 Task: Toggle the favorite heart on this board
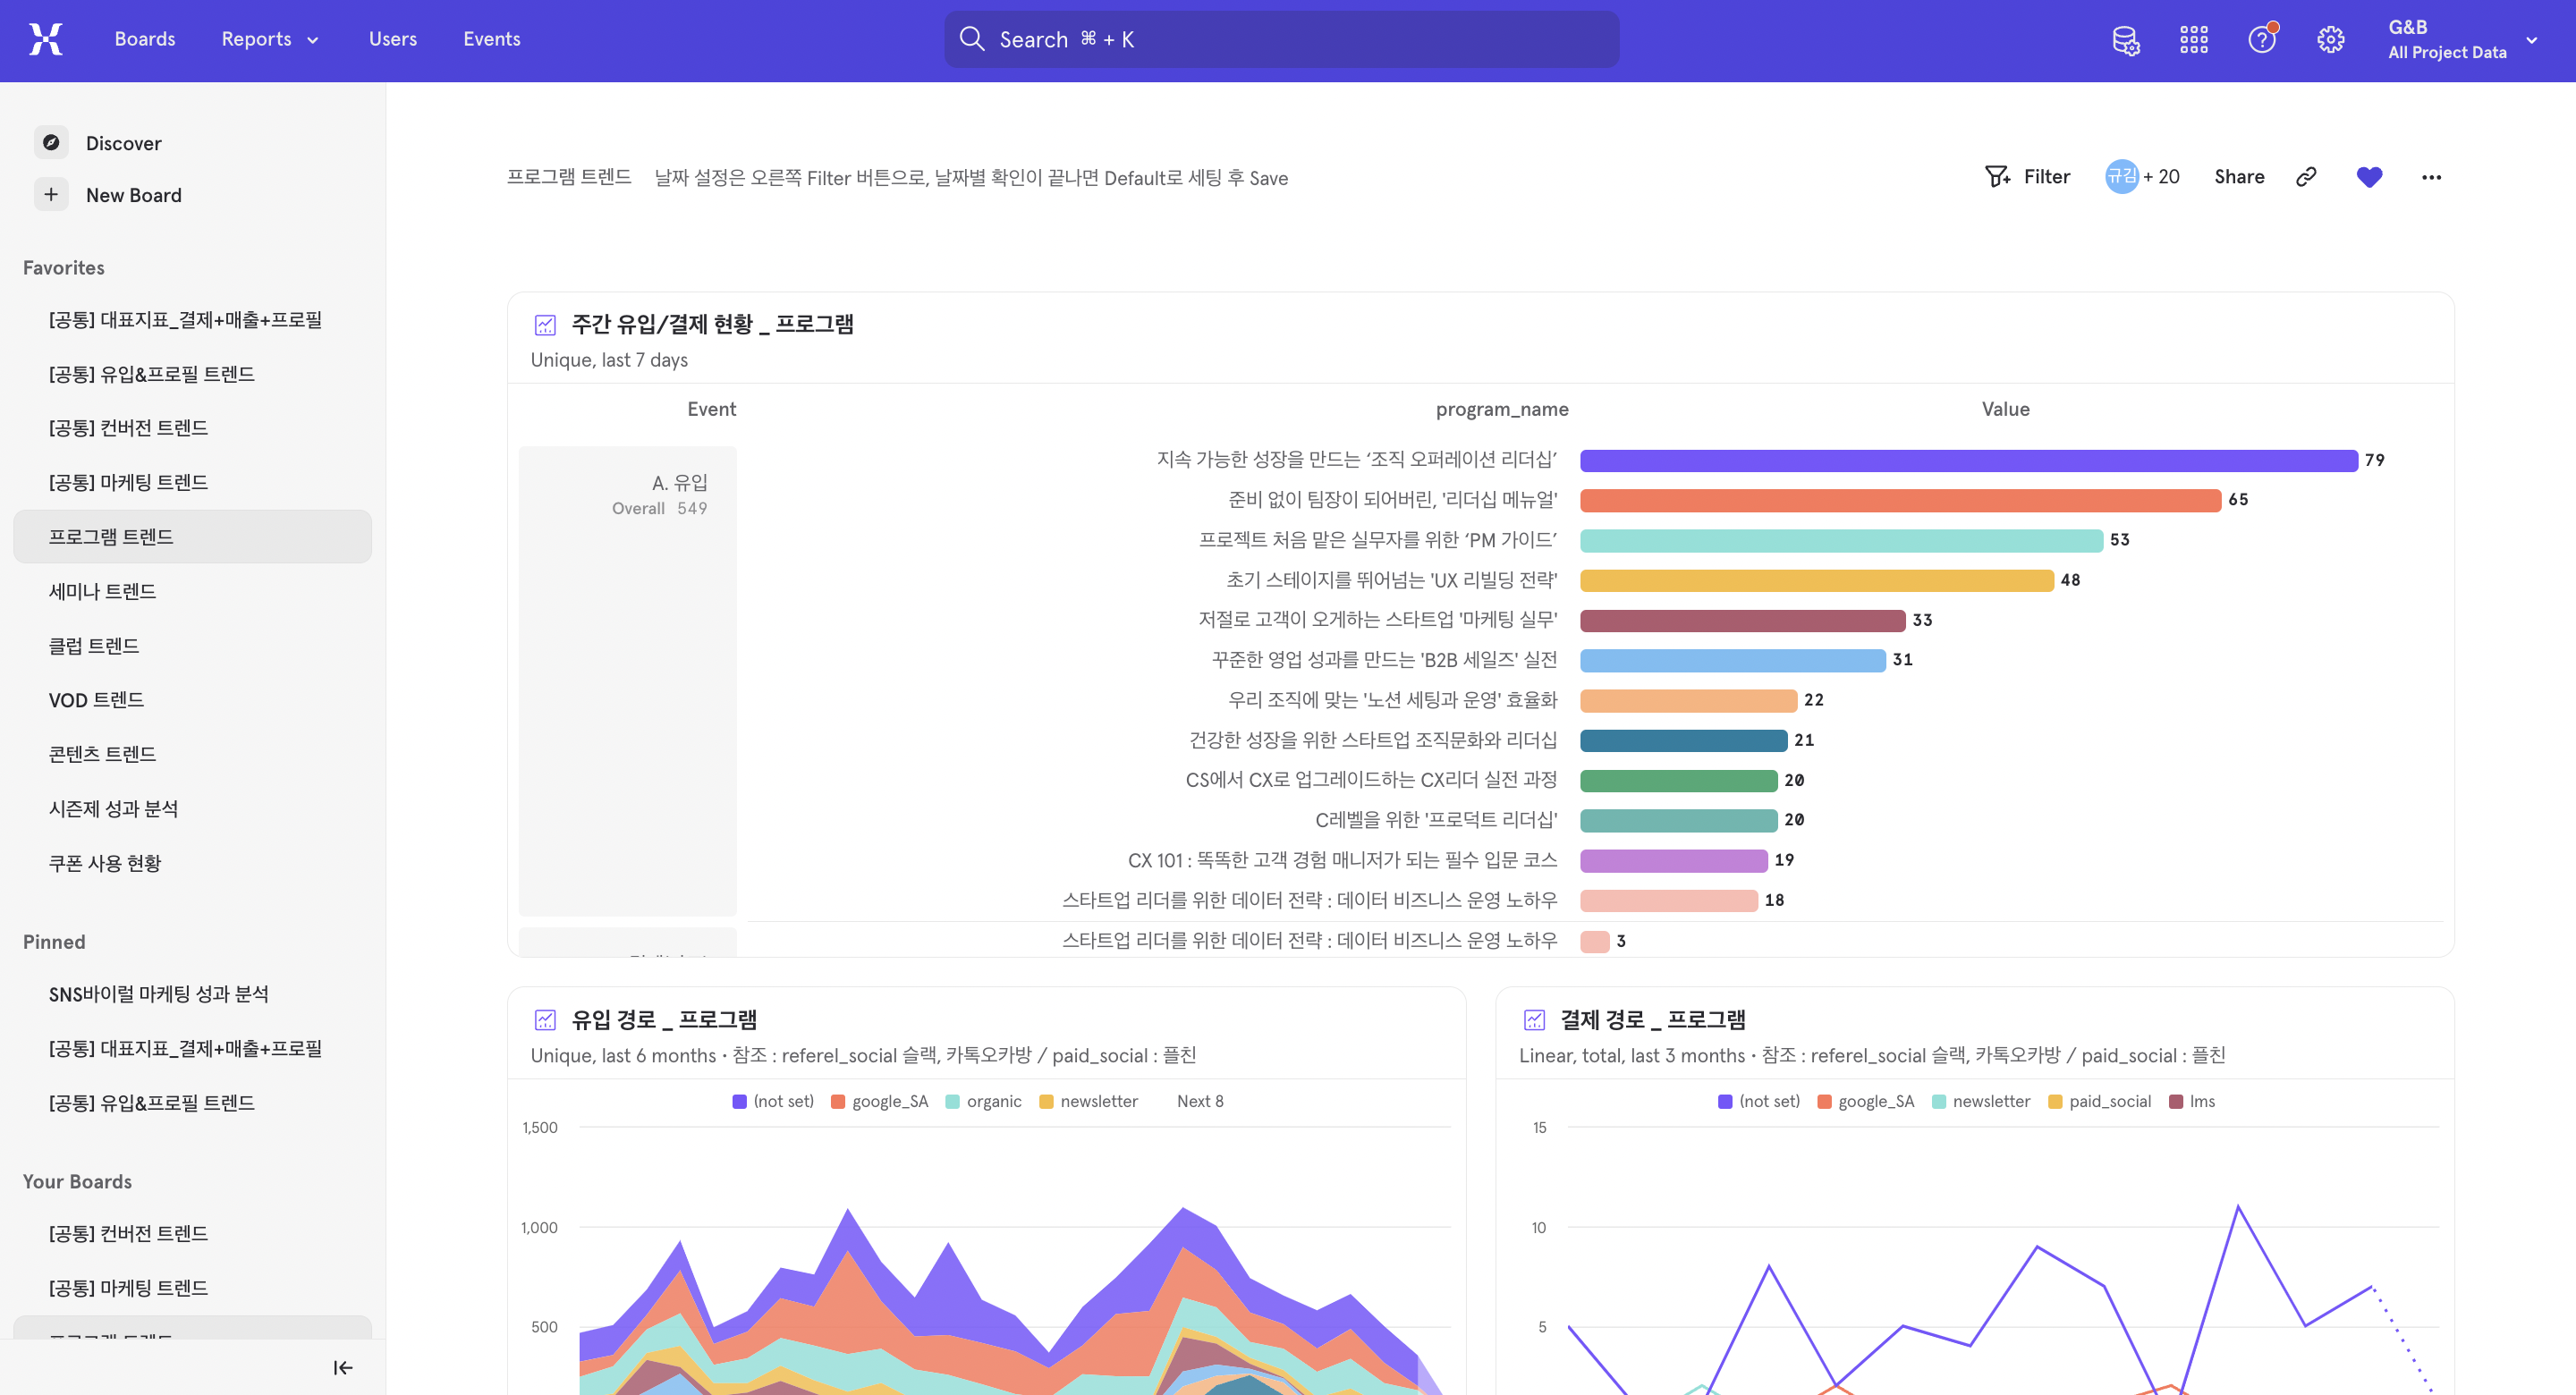tap(2369, 177)
